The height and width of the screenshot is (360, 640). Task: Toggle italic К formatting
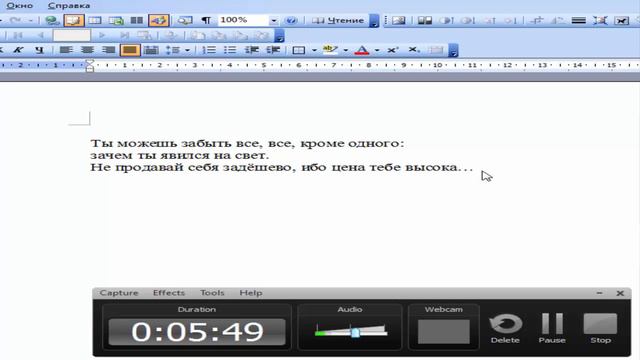tap(18, 50)
